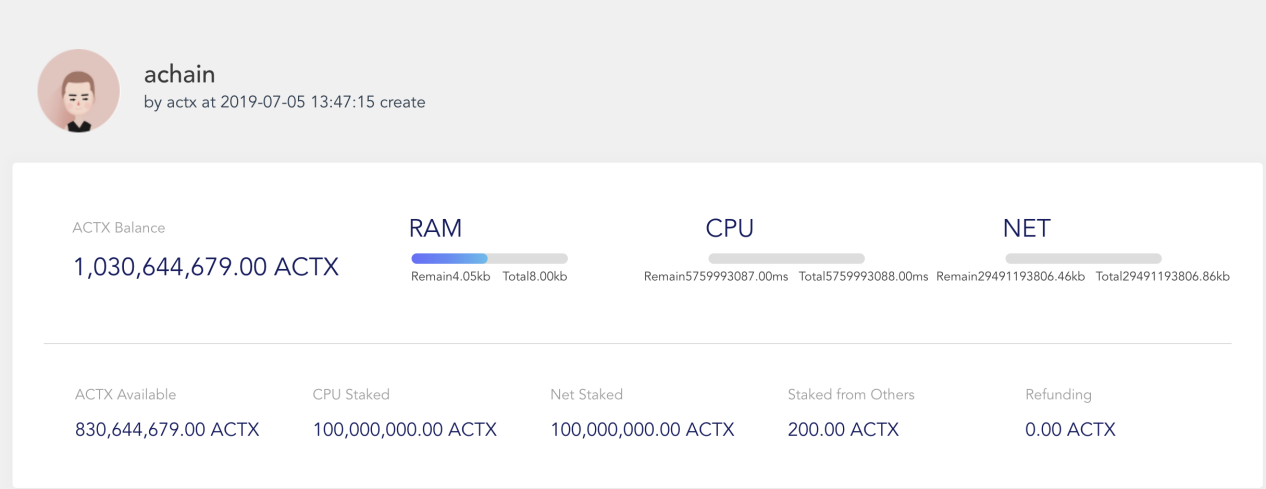
Task: Click the Refunding 0.00 ACTX value
Action: pyautogui.click(x=1070, y=430)
